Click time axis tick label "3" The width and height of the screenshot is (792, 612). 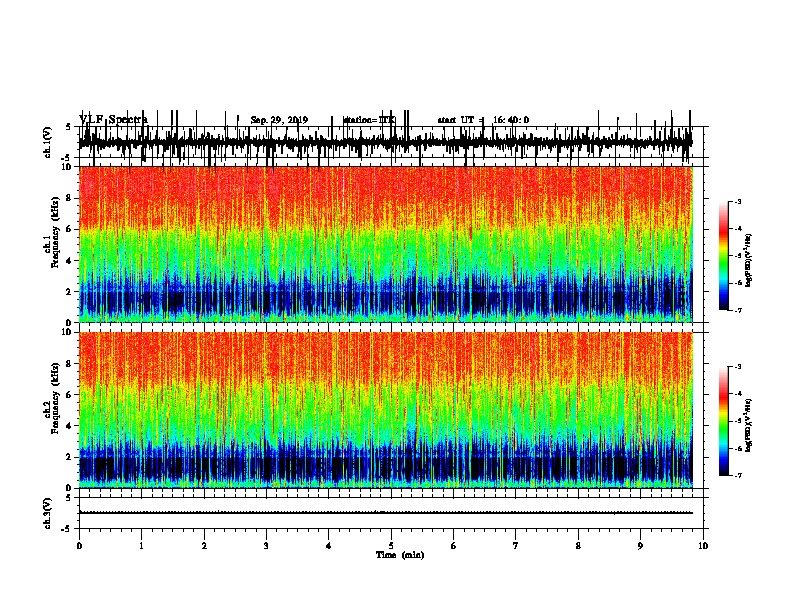[x=266, y=546]
